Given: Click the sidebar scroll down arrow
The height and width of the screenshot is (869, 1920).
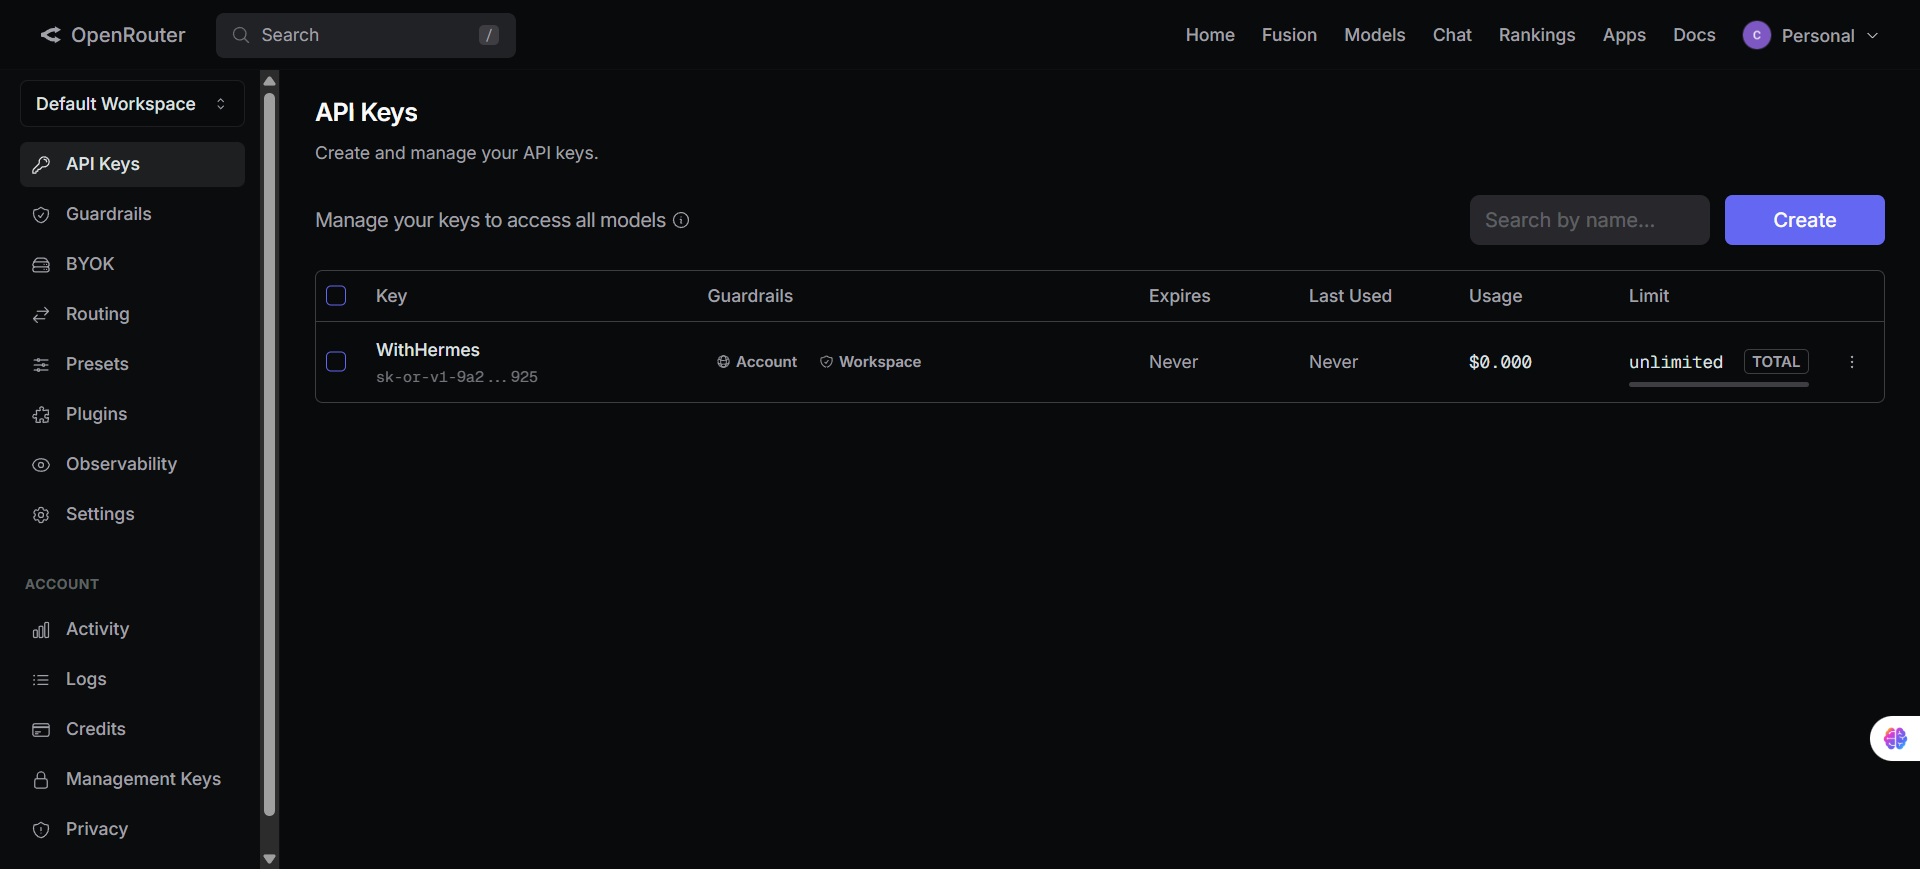Looking at the screenshot, I should [269, 858].
